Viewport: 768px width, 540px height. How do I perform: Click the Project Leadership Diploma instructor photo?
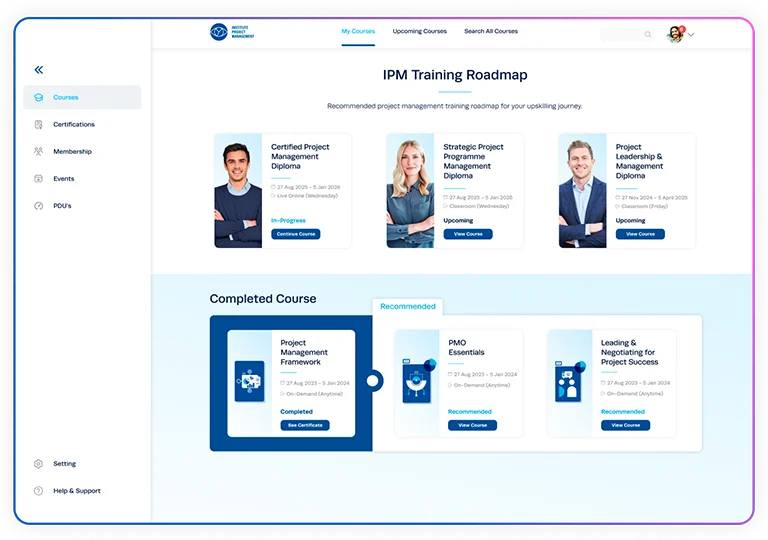(582, 191)
